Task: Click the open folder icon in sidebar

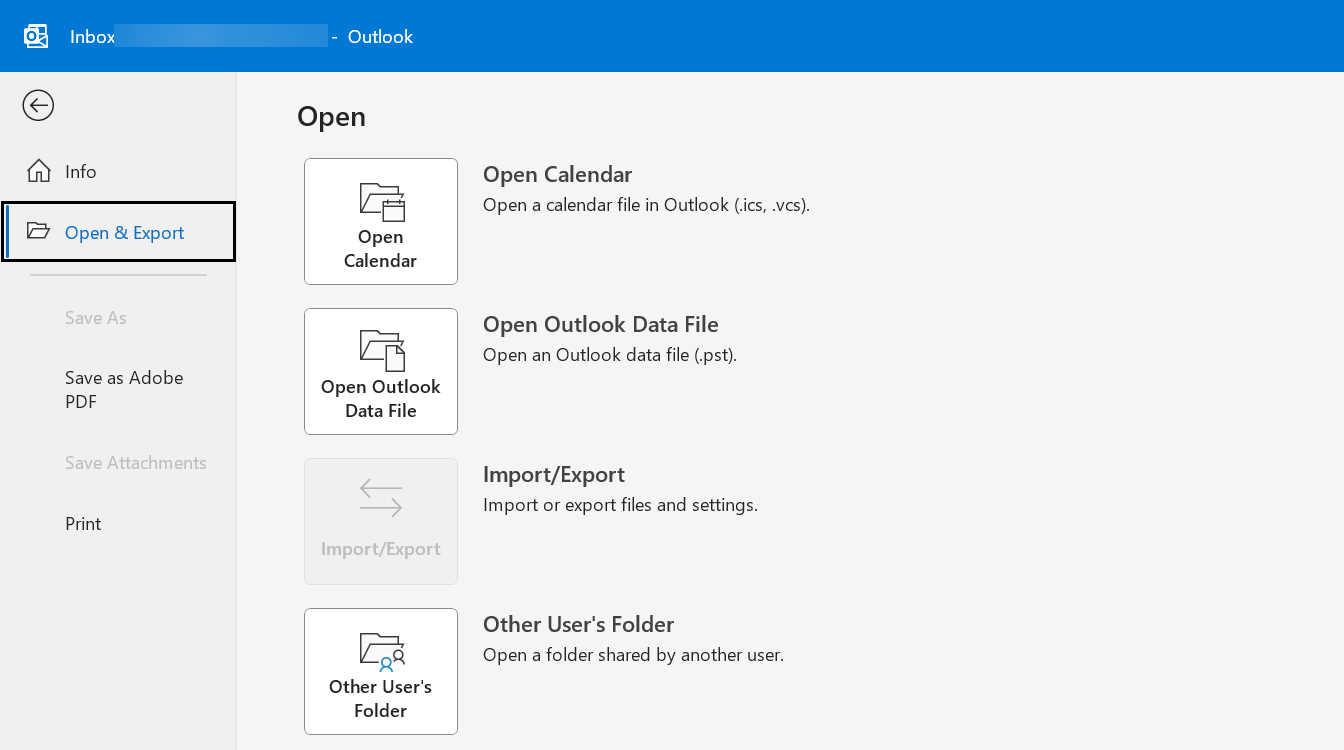Action: coord(39,232)
